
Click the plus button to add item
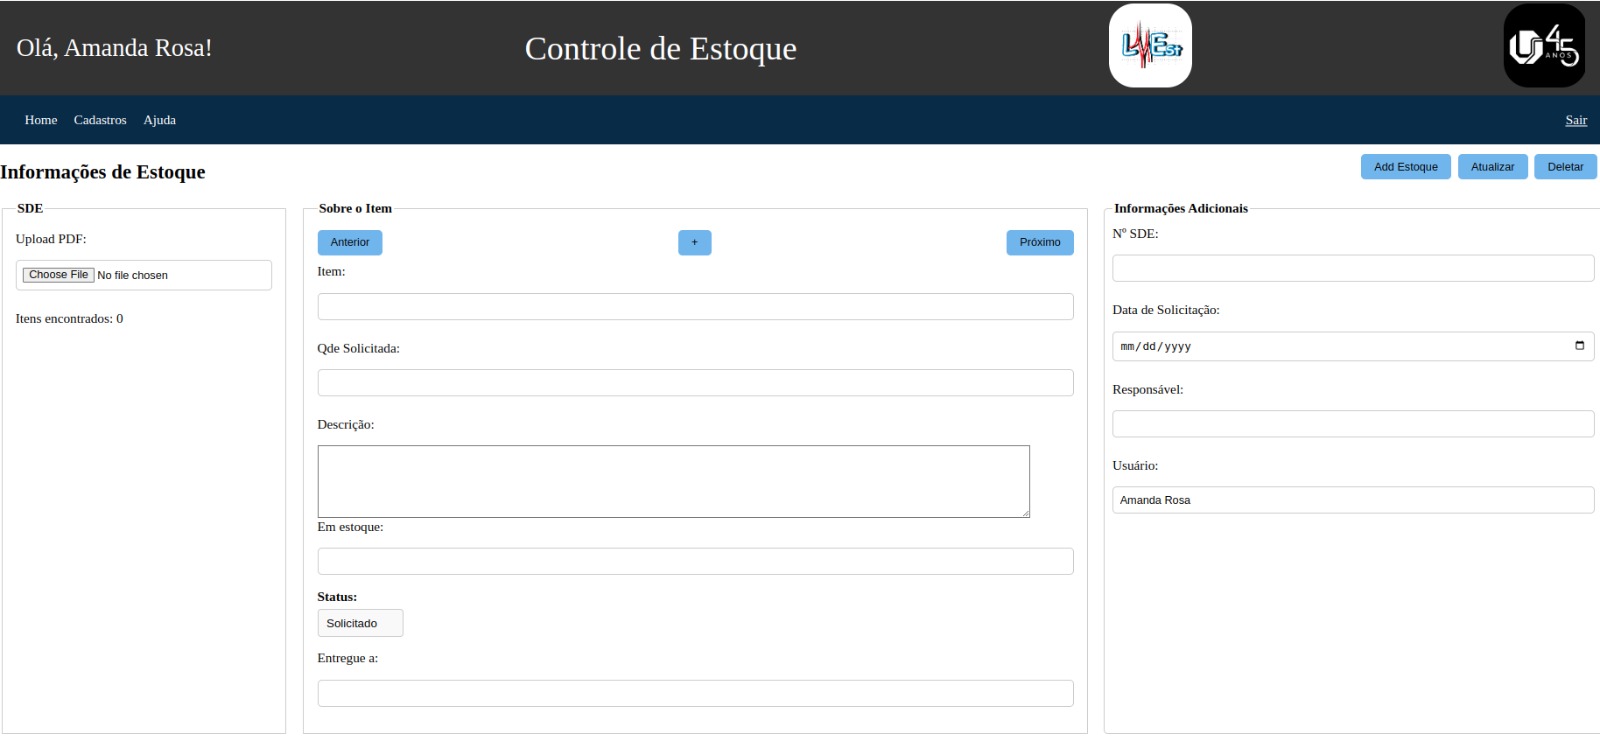[x=695, y=242]
